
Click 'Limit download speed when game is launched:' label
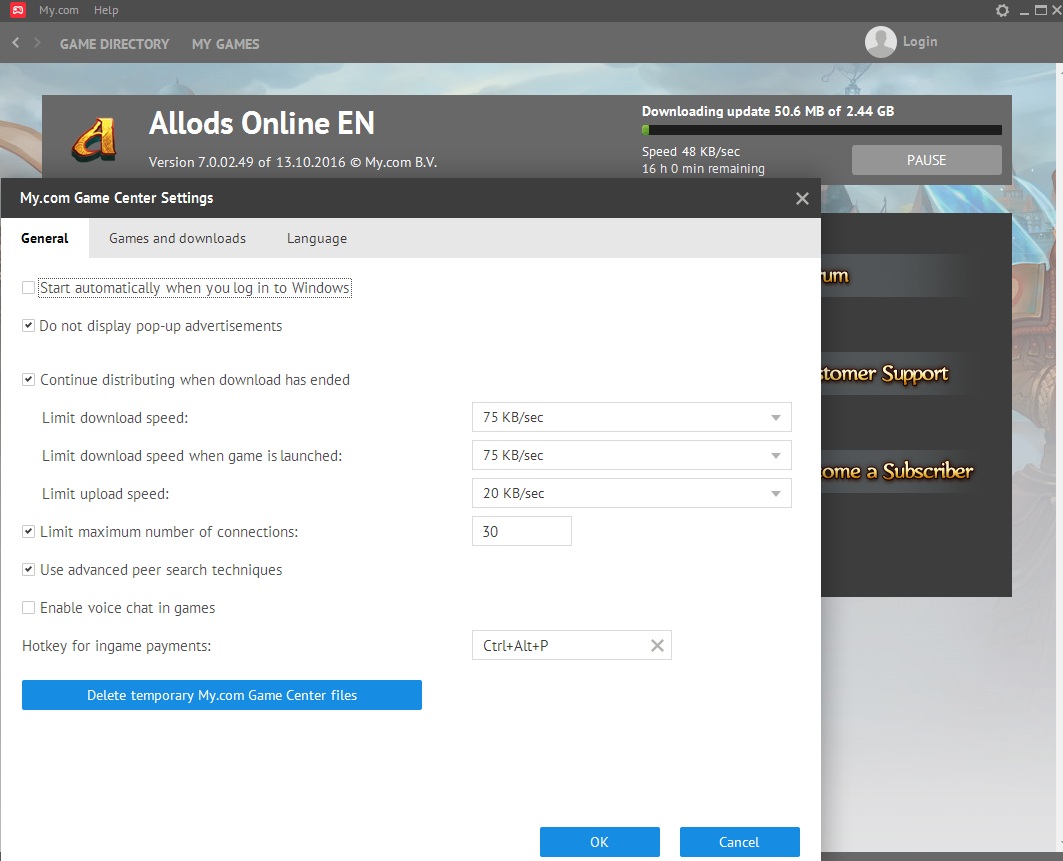(x=192, y=456)
